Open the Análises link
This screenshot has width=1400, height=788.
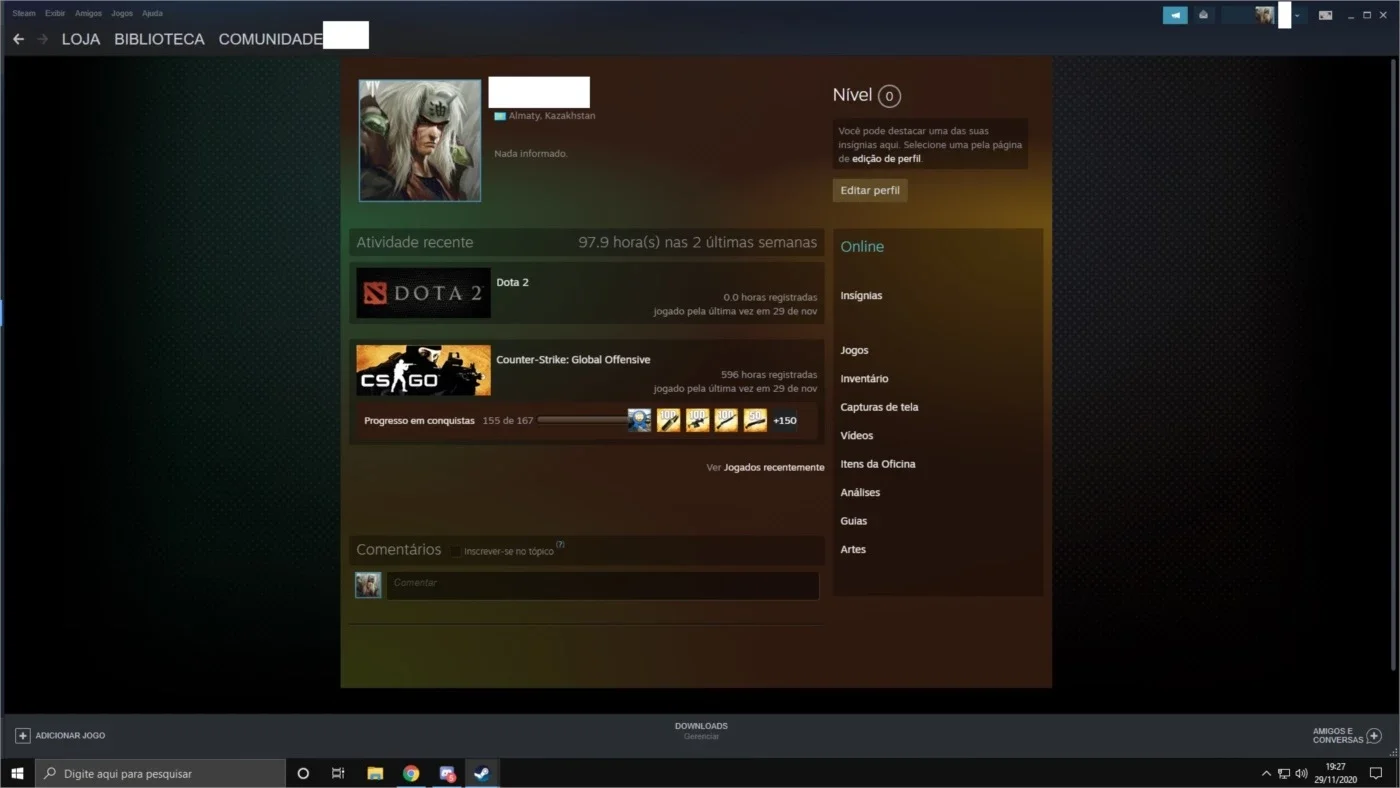click(860, 493)
